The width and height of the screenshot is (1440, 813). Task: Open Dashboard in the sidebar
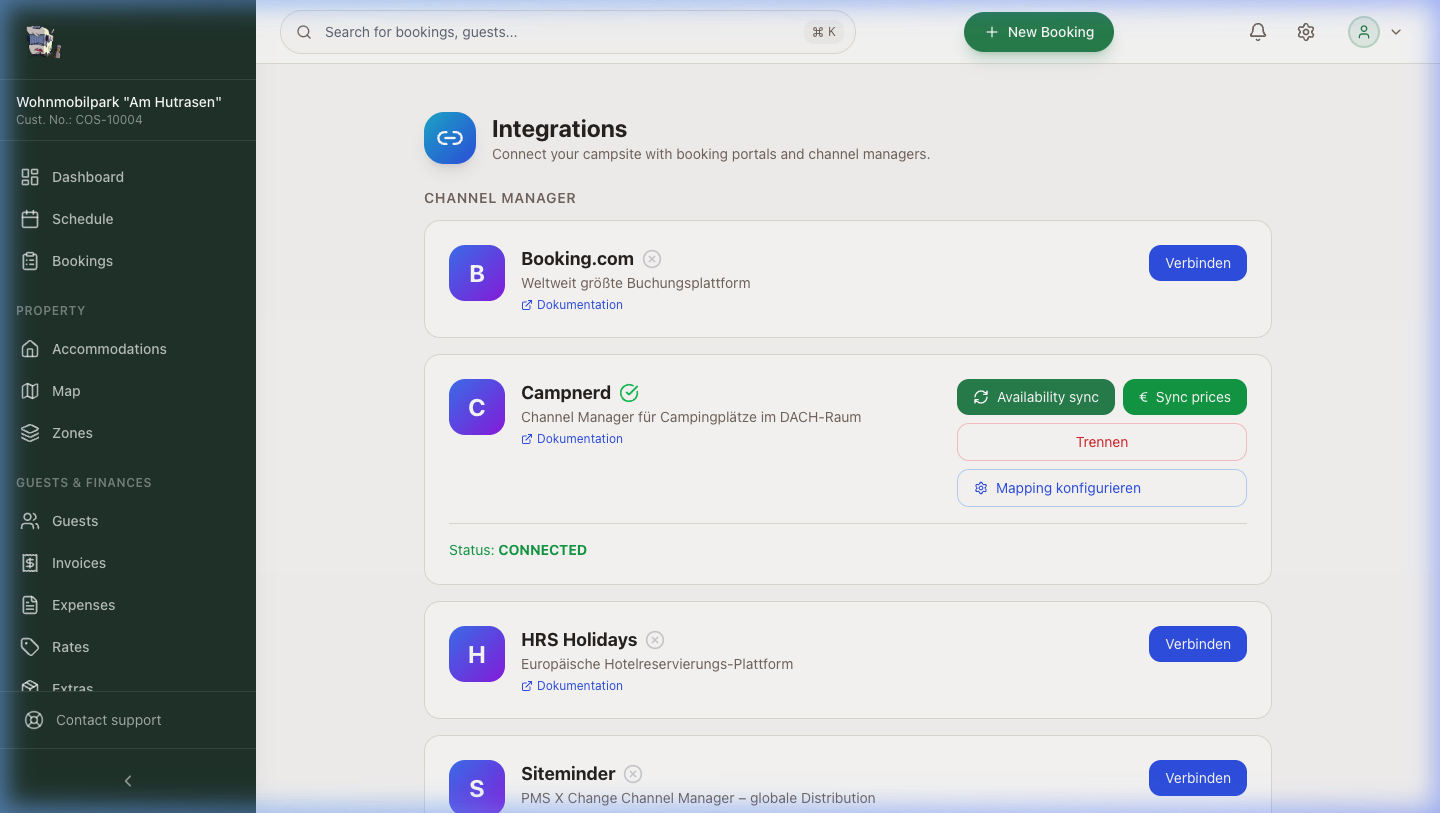pos(128,177)
